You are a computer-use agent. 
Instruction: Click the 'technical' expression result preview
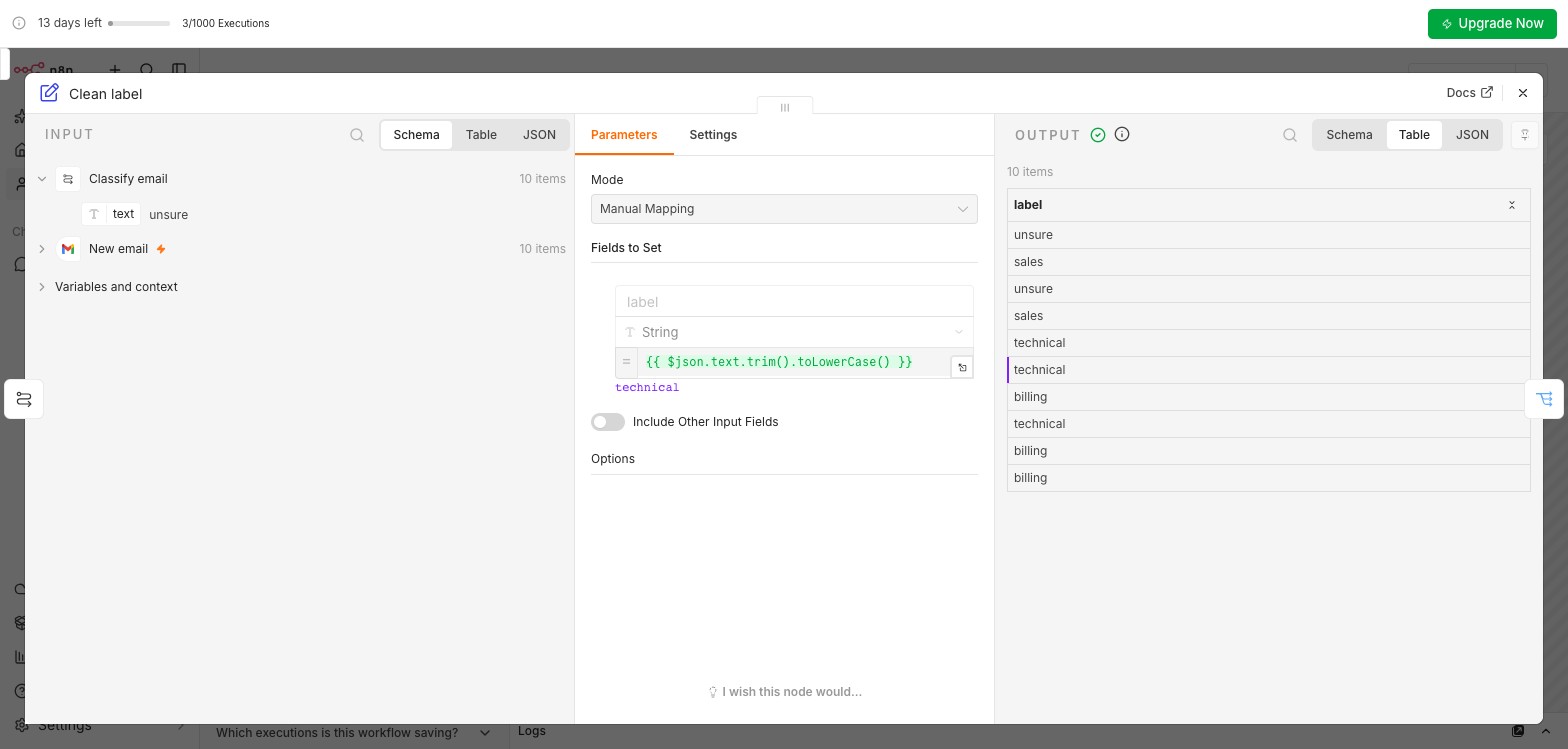647,388
